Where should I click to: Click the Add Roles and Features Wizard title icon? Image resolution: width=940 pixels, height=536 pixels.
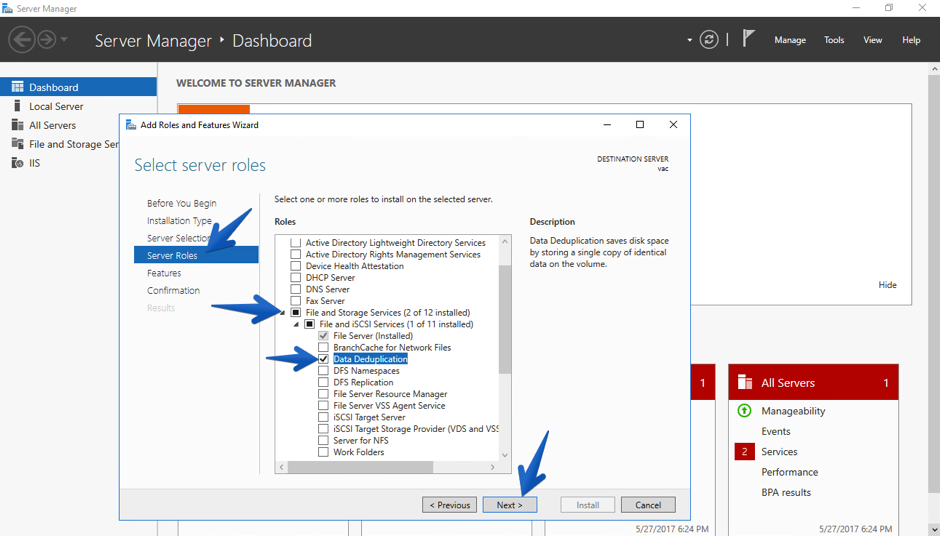tap(131, 125)
